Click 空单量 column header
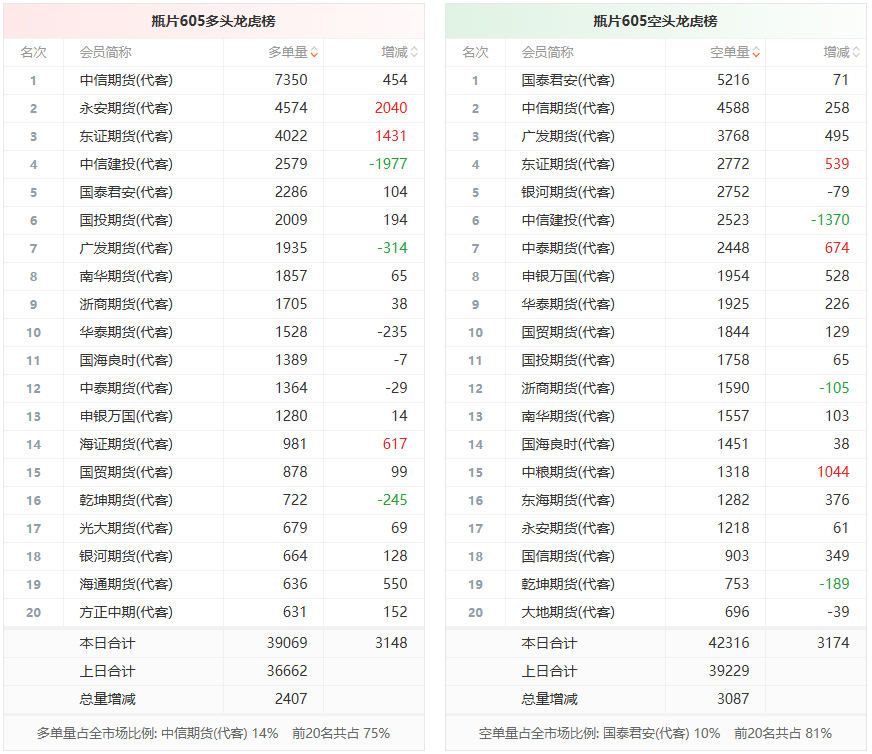 [x=730, y=52]
